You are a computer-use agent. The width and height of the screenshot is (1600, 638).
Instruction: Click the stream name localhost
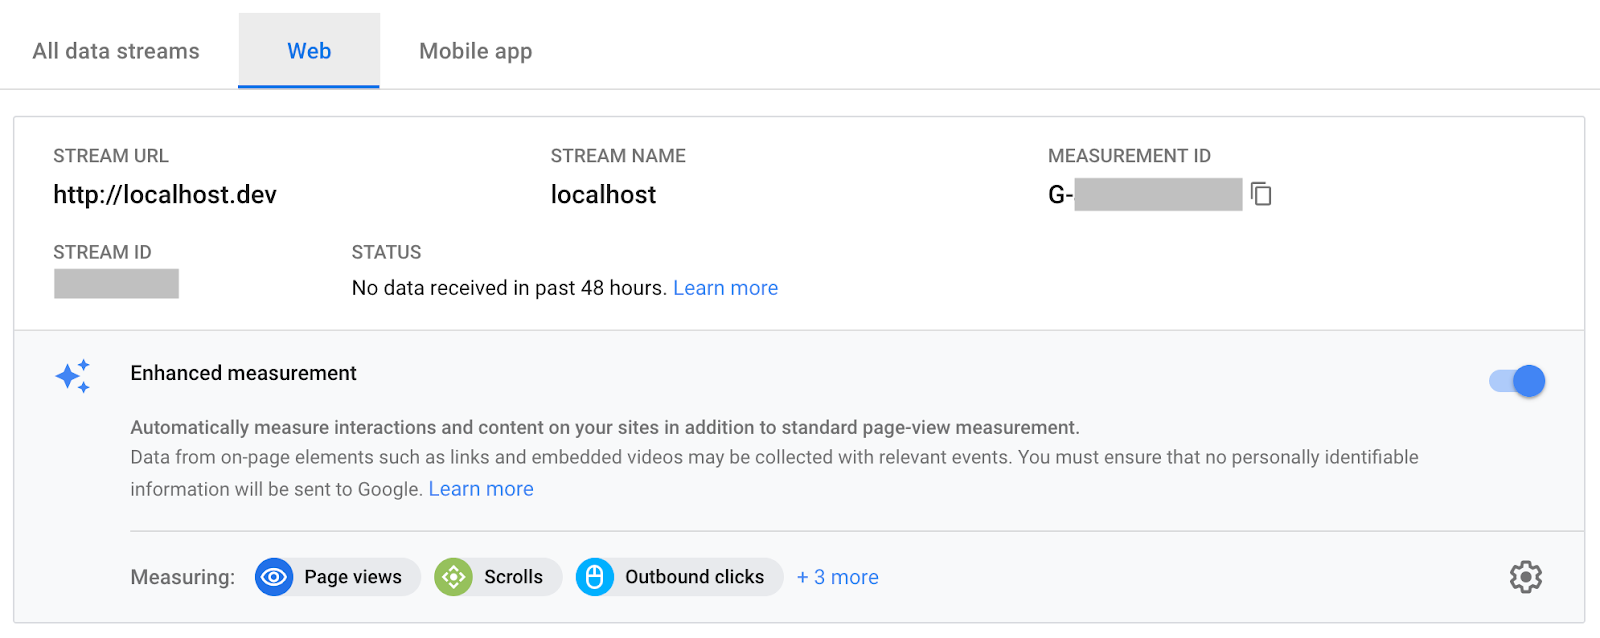pos(603,195)
